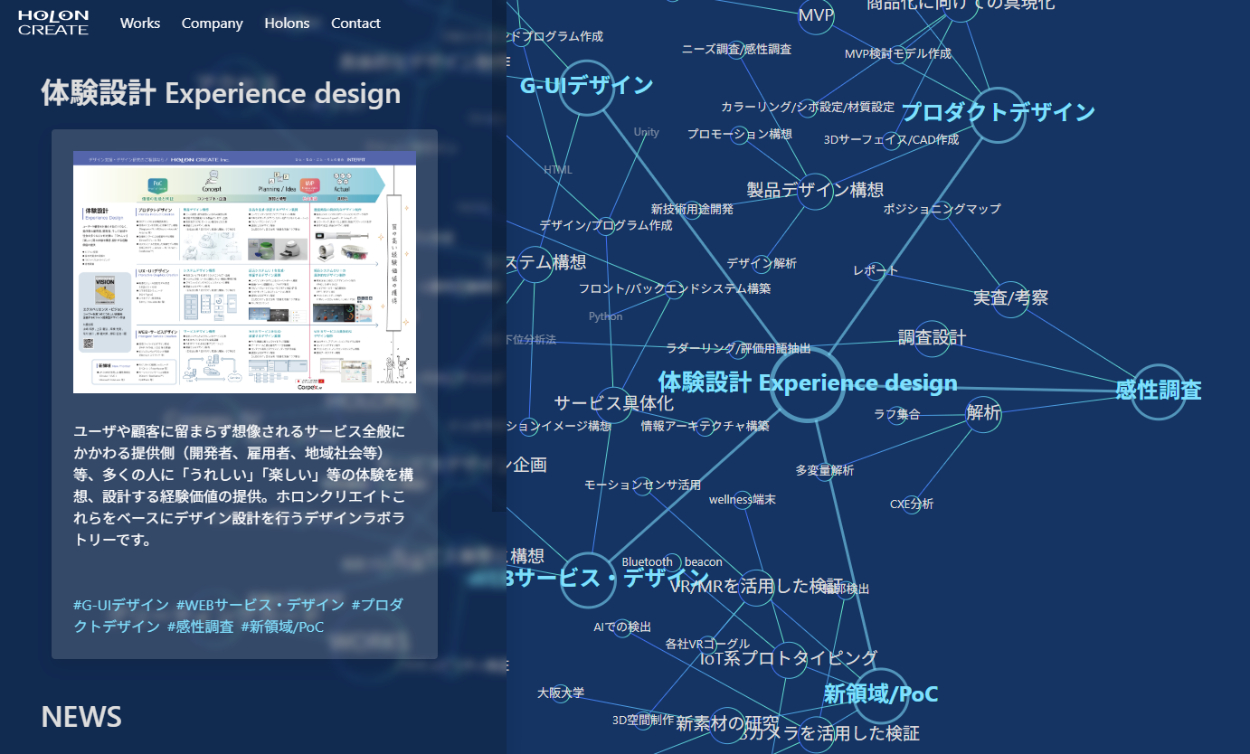This screenshot has height=754, width=1250.
Task: Click the 製品デザイン構想 node
Action: tap(815, 190)
